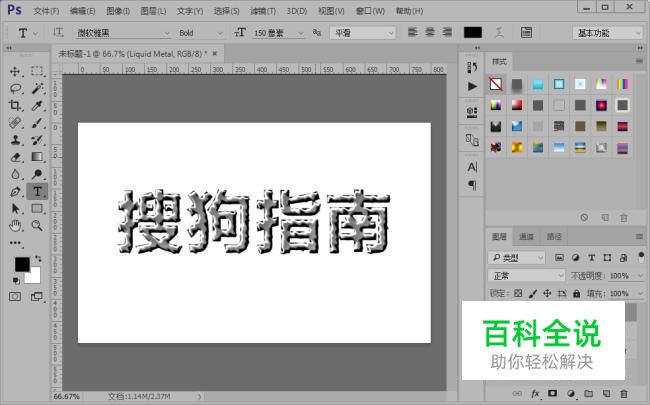Expand the 填充 fill dropdown
650x405 pixels.
640,293
